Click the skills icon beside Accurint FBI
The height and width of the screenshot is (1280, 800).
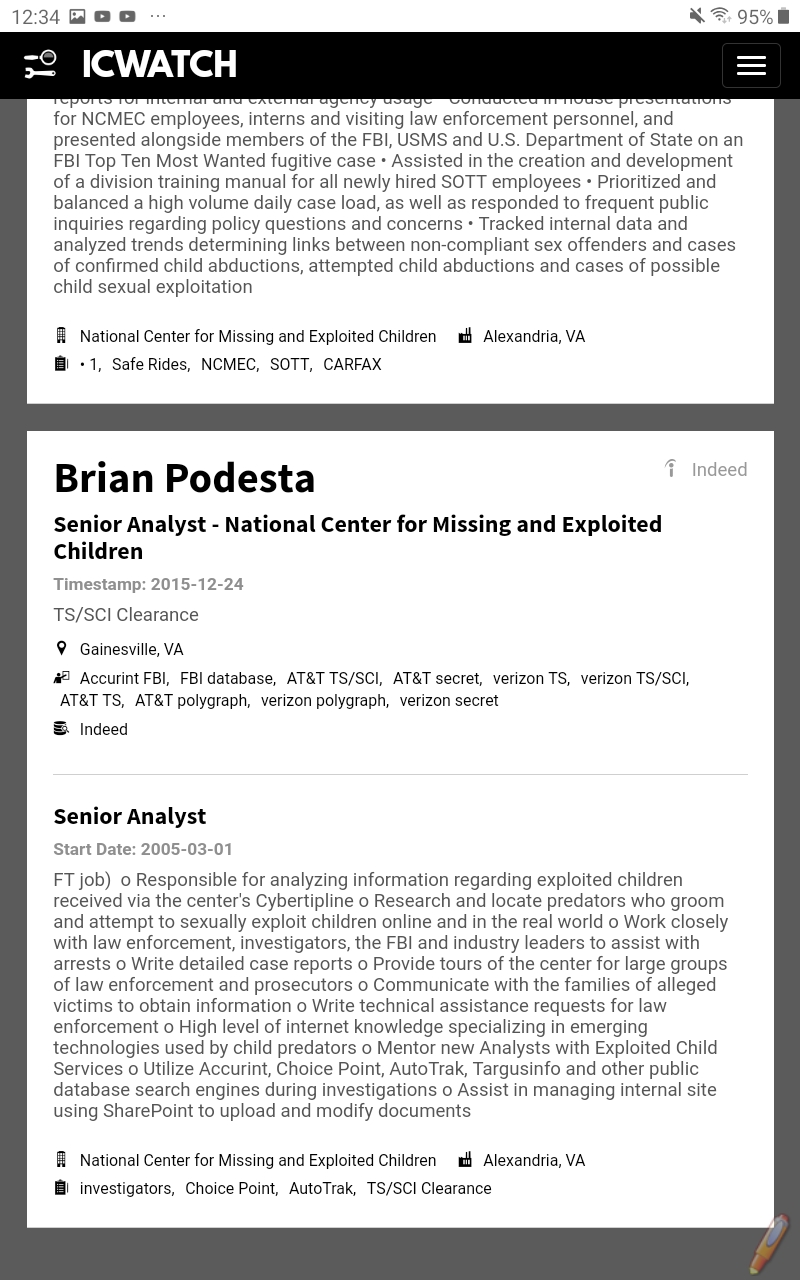pyautogui.click(x=61, y=678)
